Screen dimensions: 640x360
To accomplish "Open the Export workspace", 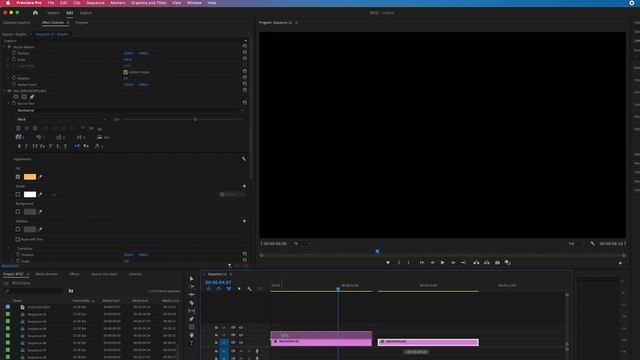I will click(x=86, y=13).
